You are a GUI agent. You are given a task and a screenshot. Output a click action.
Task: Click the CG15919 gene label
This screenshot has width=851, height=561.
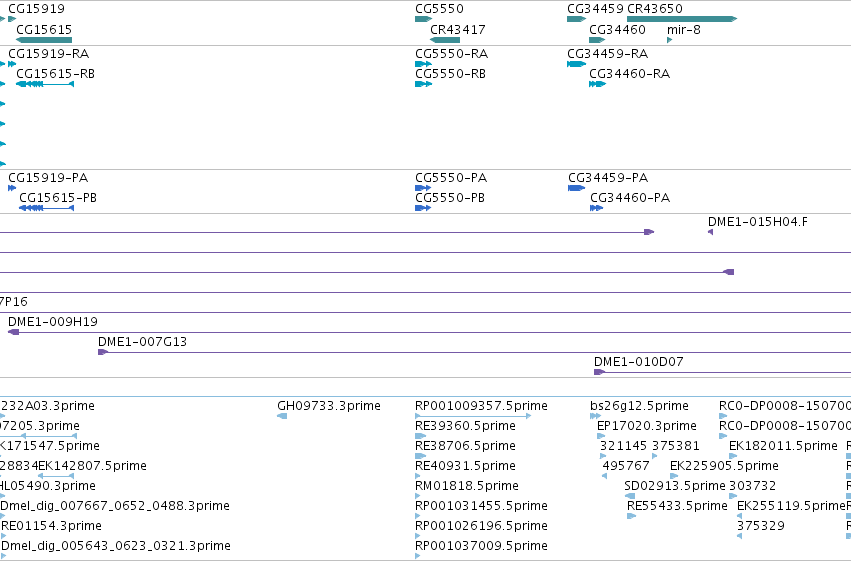(x=36, y=9)
